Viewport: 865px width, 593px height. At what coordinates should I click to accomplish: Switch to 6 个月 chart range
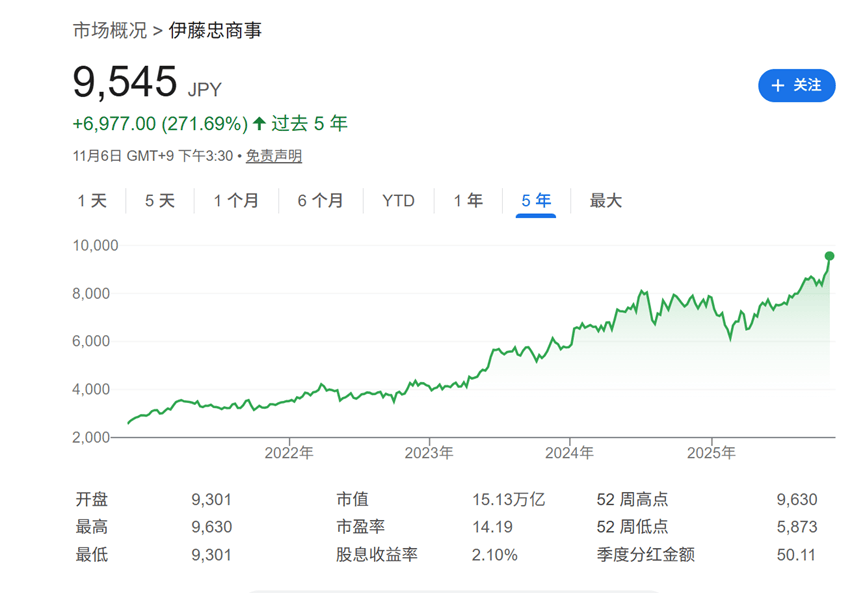320,201
